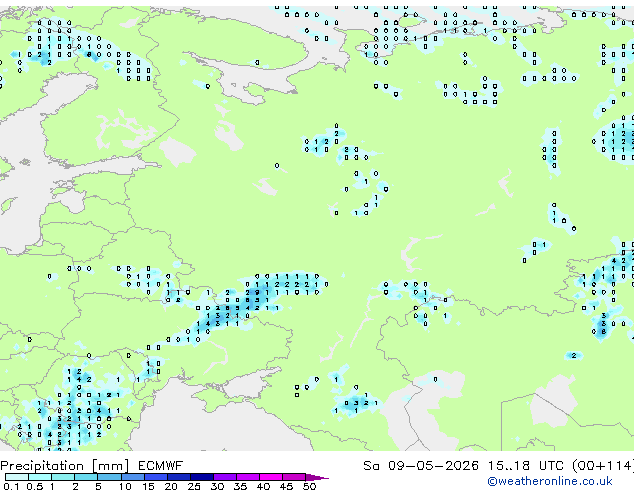The width and height of the screenshot is (634, 490).
Task: Click the '25' legend scale label
Action: point(194,486)
